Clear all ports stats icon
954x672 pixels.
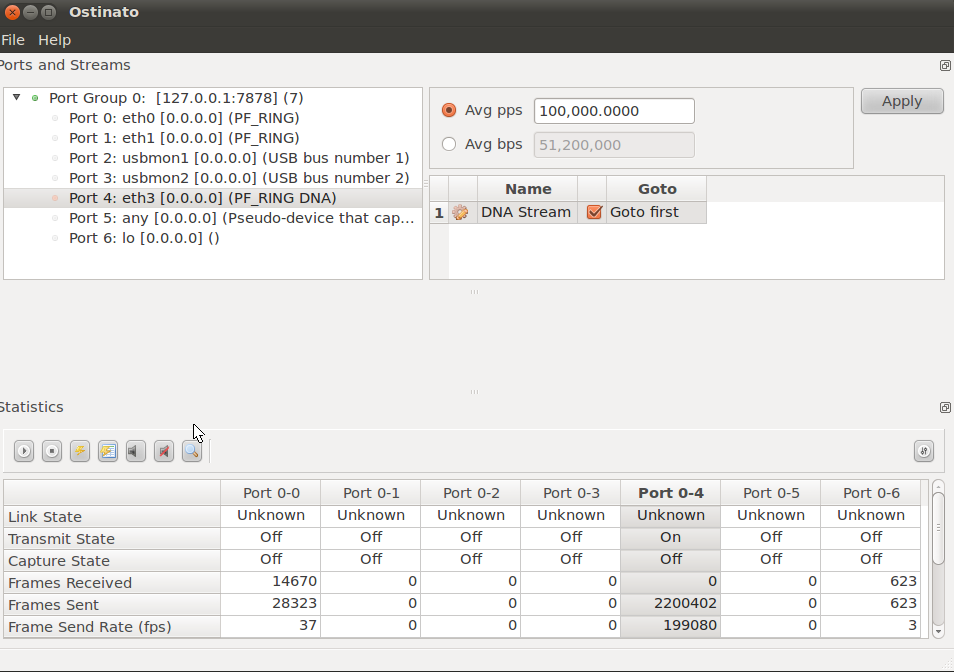(108, 451)
